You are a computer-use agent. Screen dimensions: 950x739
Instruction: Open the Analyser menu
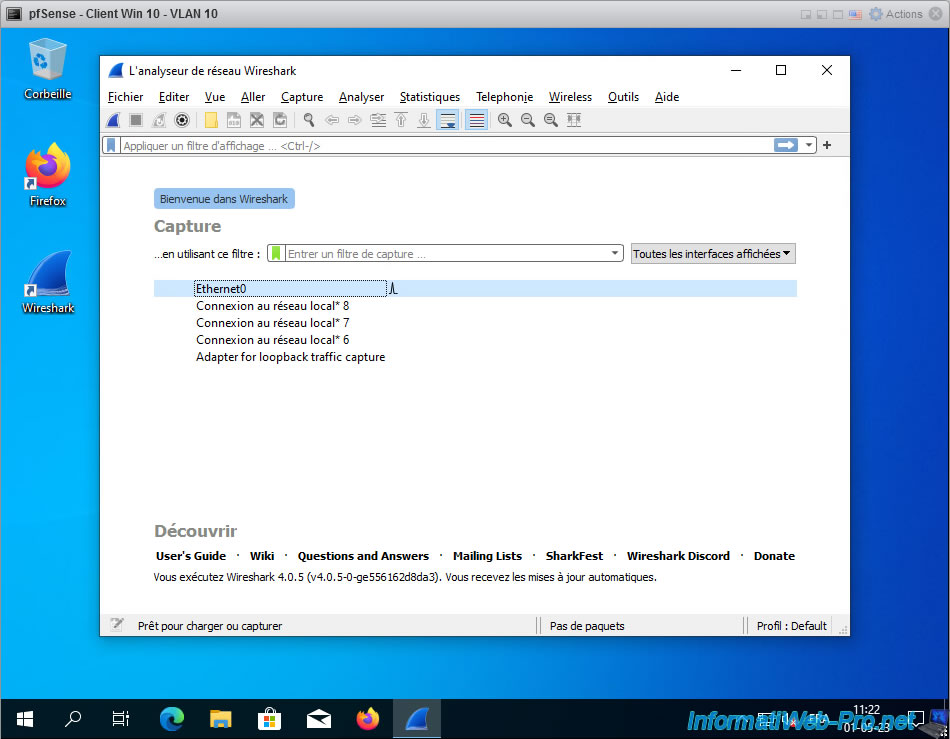pyautogui.click(x=361, y=97)
